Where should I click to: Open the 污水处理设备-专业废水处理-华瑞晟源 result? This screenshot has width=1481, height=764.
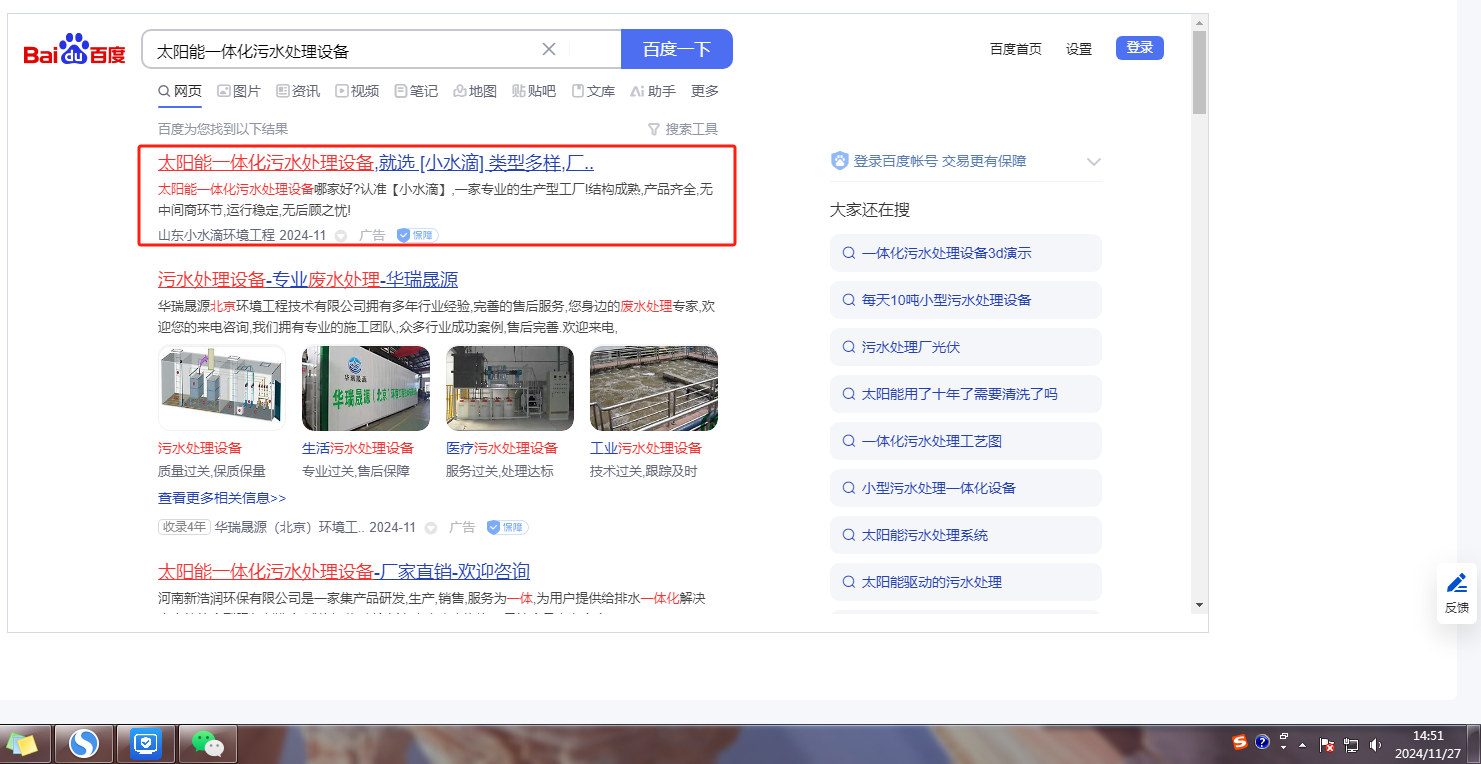pos(308,279)
